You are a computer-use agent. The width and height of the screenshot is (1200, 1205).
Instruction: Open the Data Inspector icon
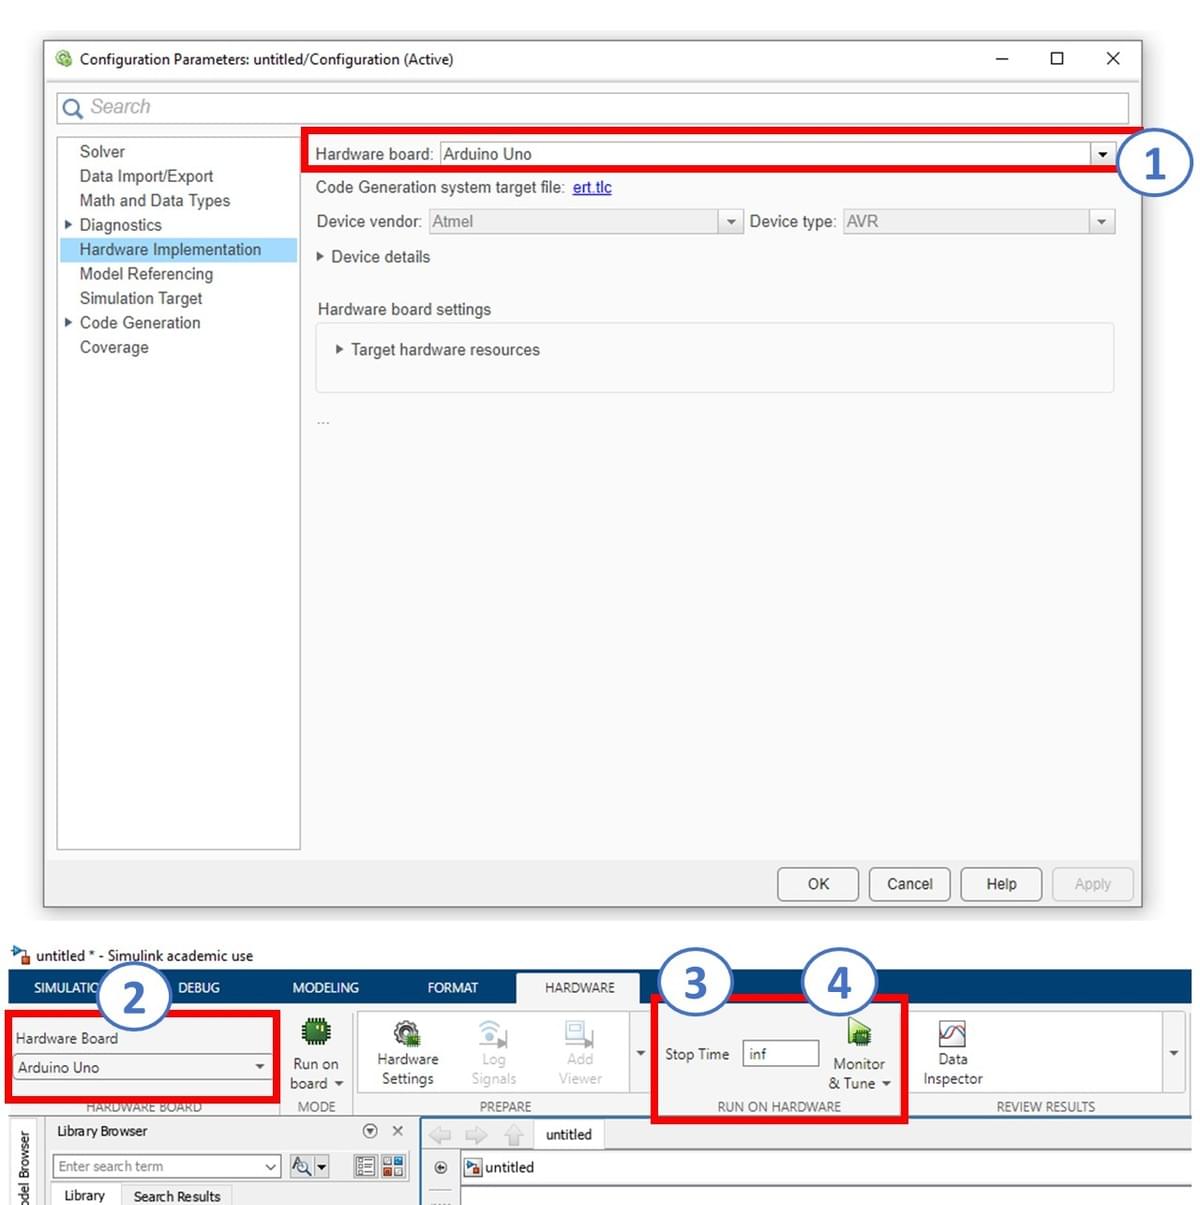click(952, 1033)
